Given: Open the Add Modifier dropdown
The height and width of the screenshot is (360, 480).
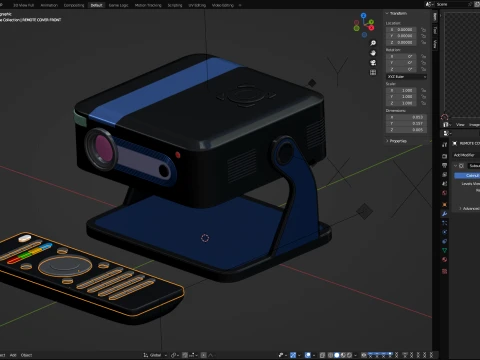Looking at the screenshot, I should click(466, 155).
